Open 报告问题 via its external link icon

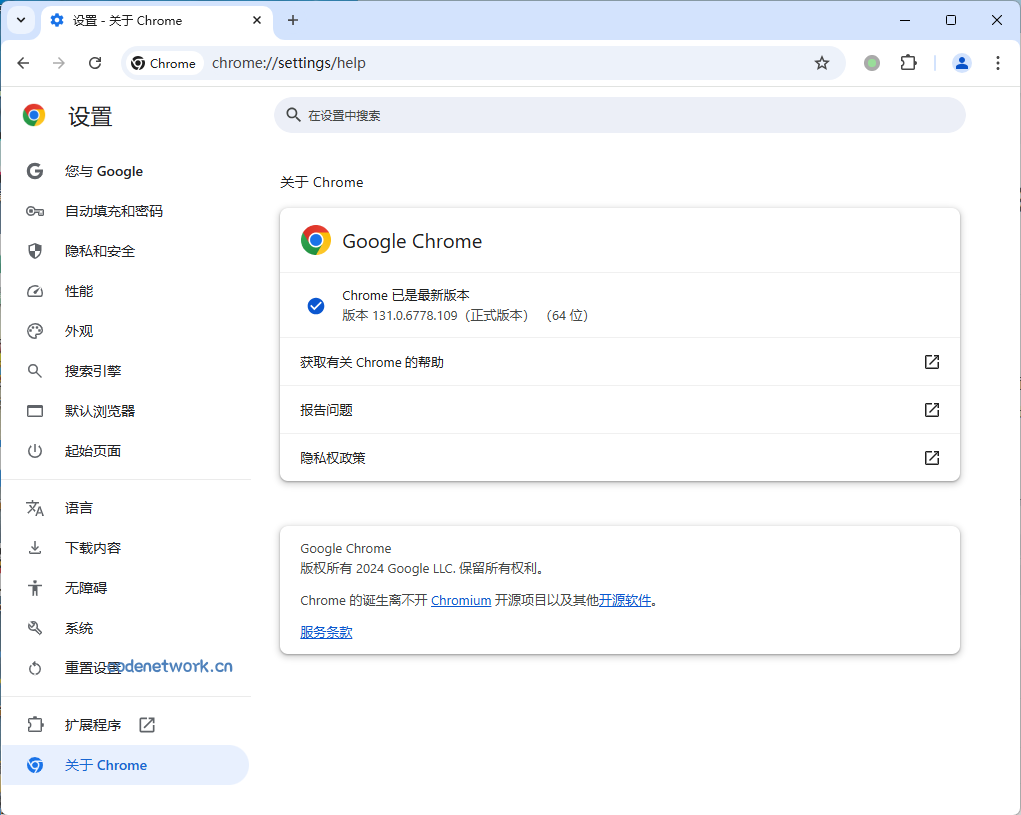click(931, 410)
